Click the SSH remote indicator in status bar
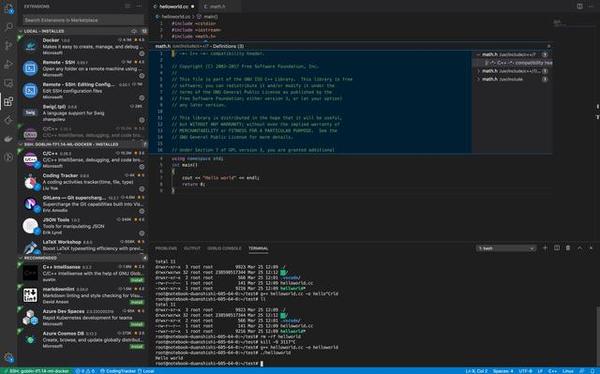This screenshot has width=600, height=374. coord(36,371)
